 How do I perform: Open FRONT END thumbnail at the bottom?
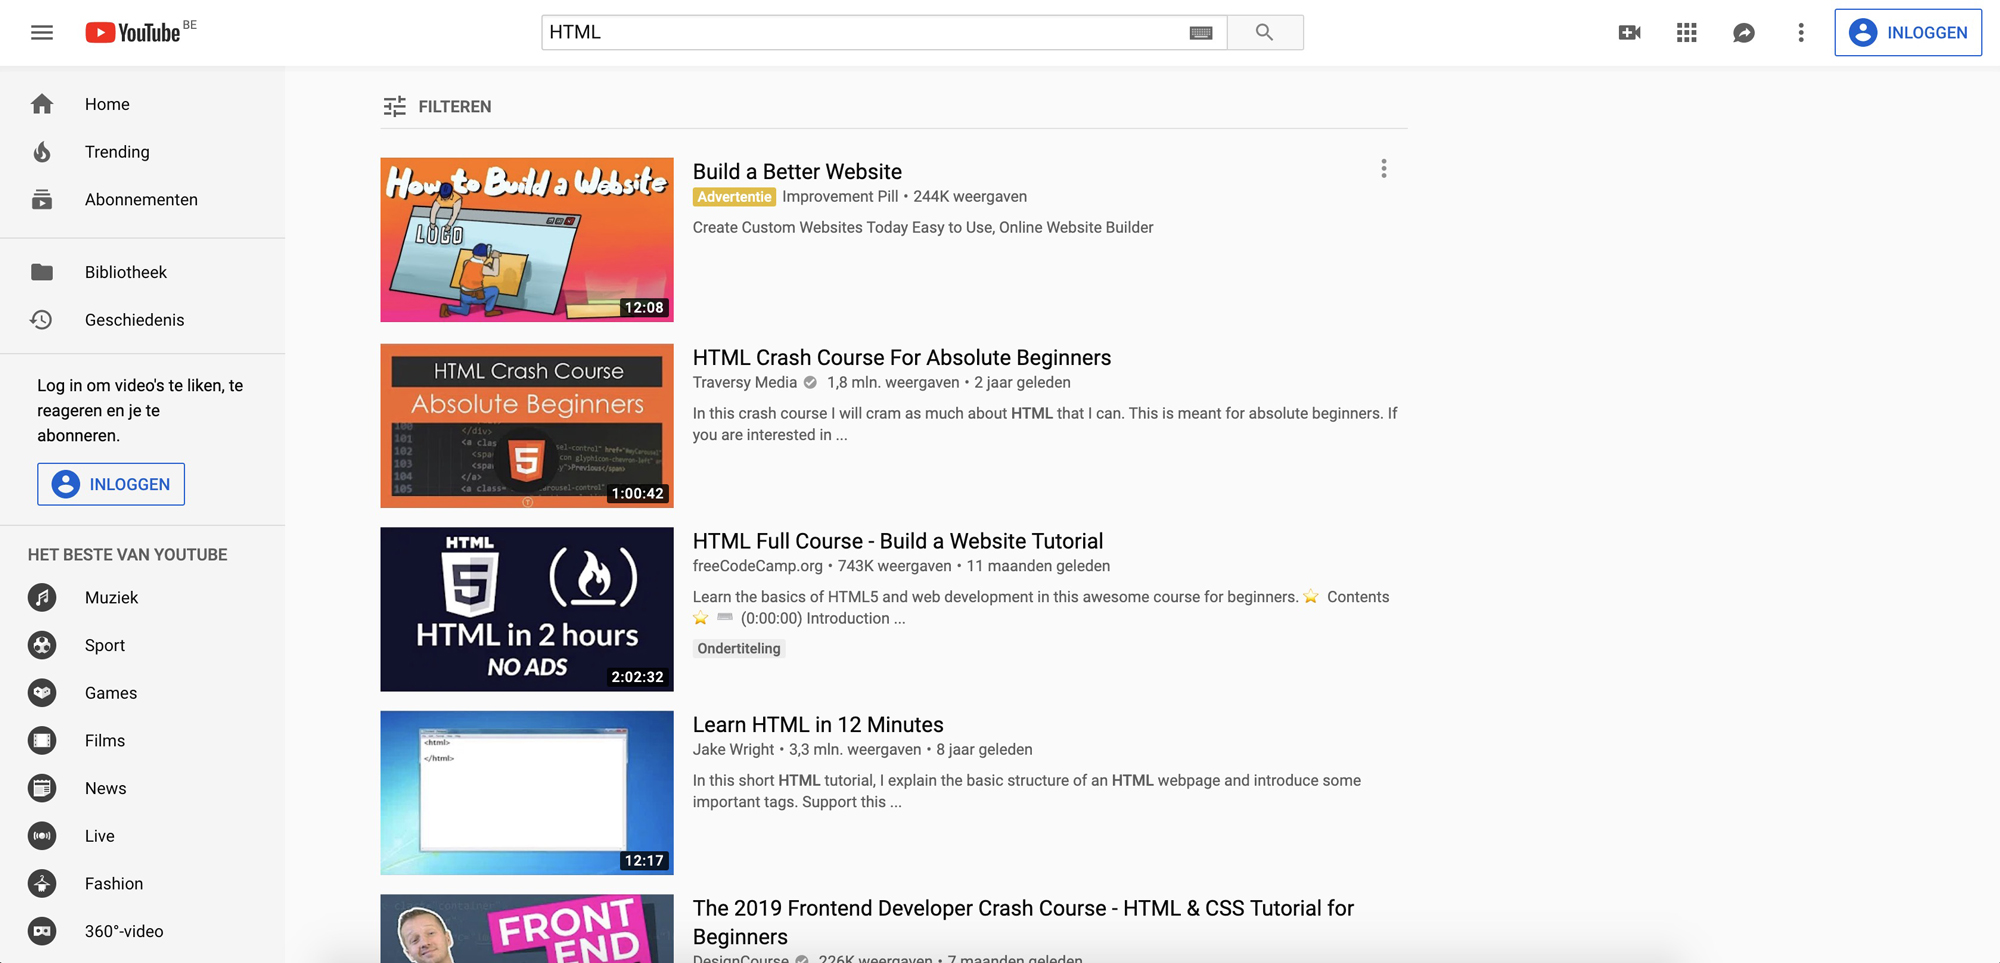tap(527, 929)
